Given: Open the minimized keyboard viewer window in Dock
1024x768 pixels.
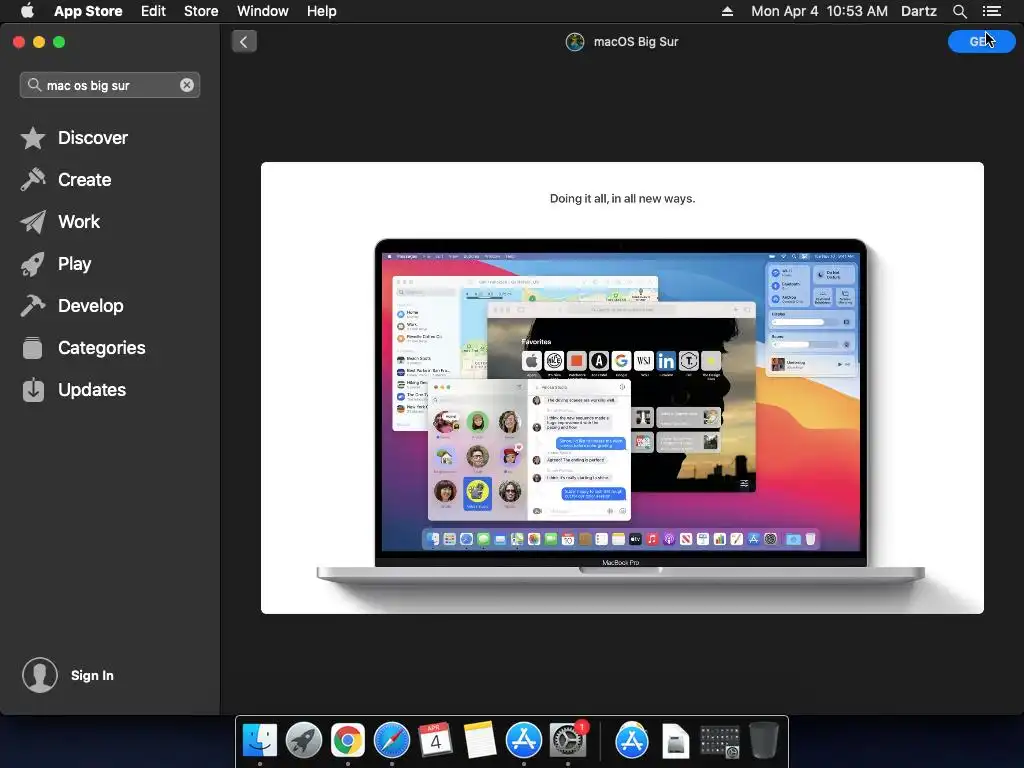Looking at the screenshot, I should pos(720,742).
